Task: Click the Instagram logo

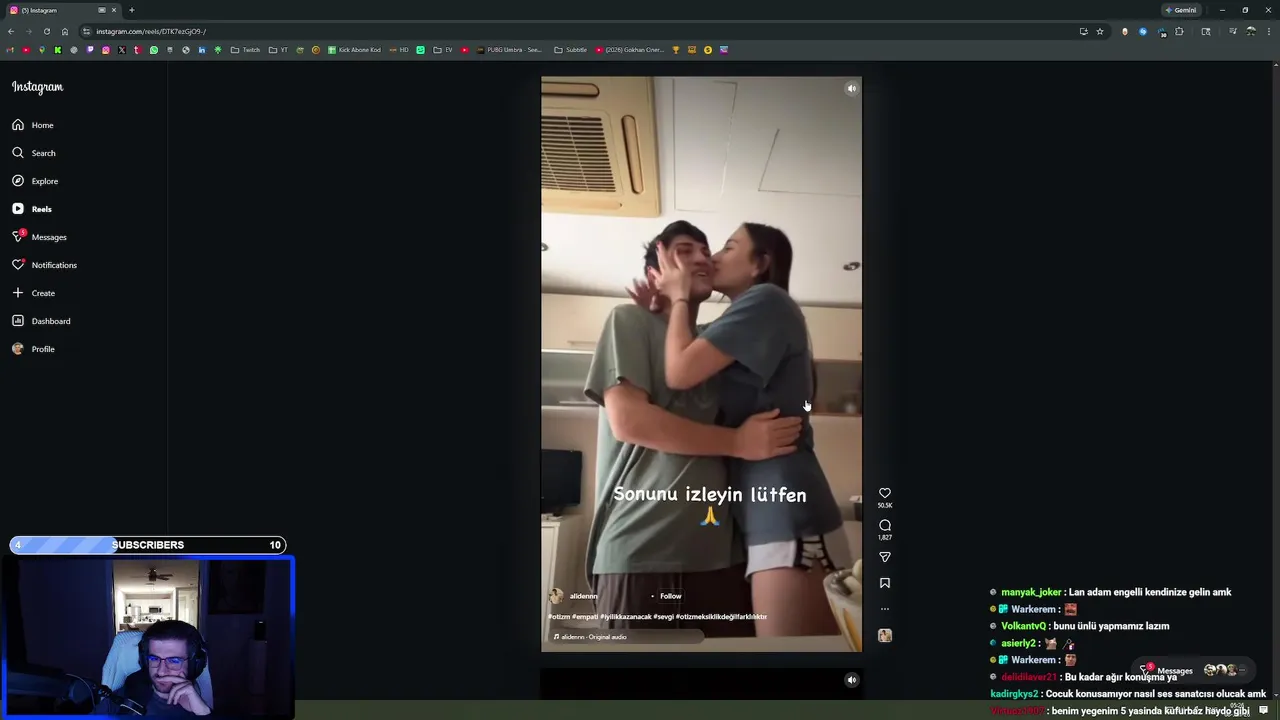Action: (x=37, y=87)
